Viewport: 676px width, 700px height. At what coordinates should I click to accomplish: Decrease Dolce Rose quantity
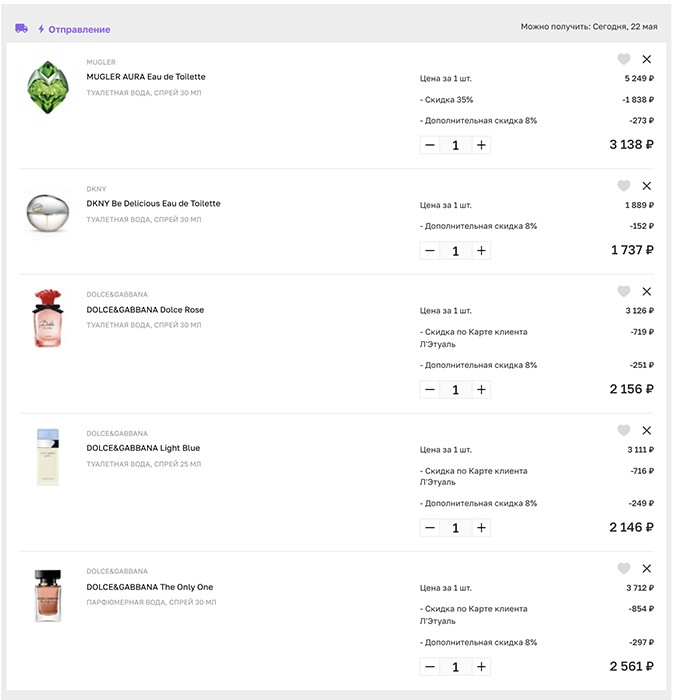430,390
